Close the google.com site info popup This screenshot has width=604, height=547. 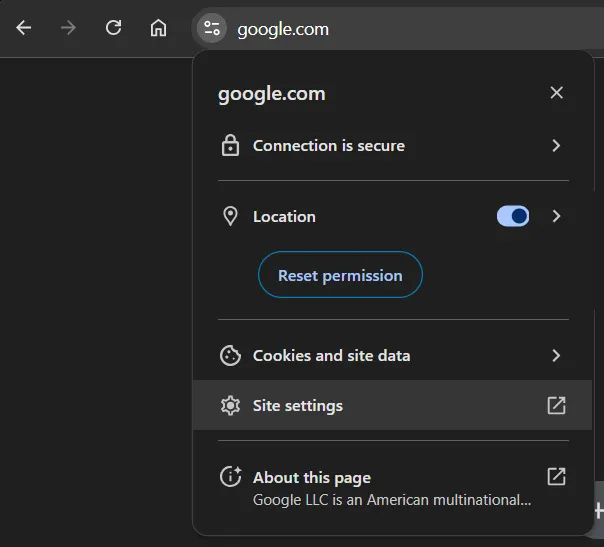[557, 93]
